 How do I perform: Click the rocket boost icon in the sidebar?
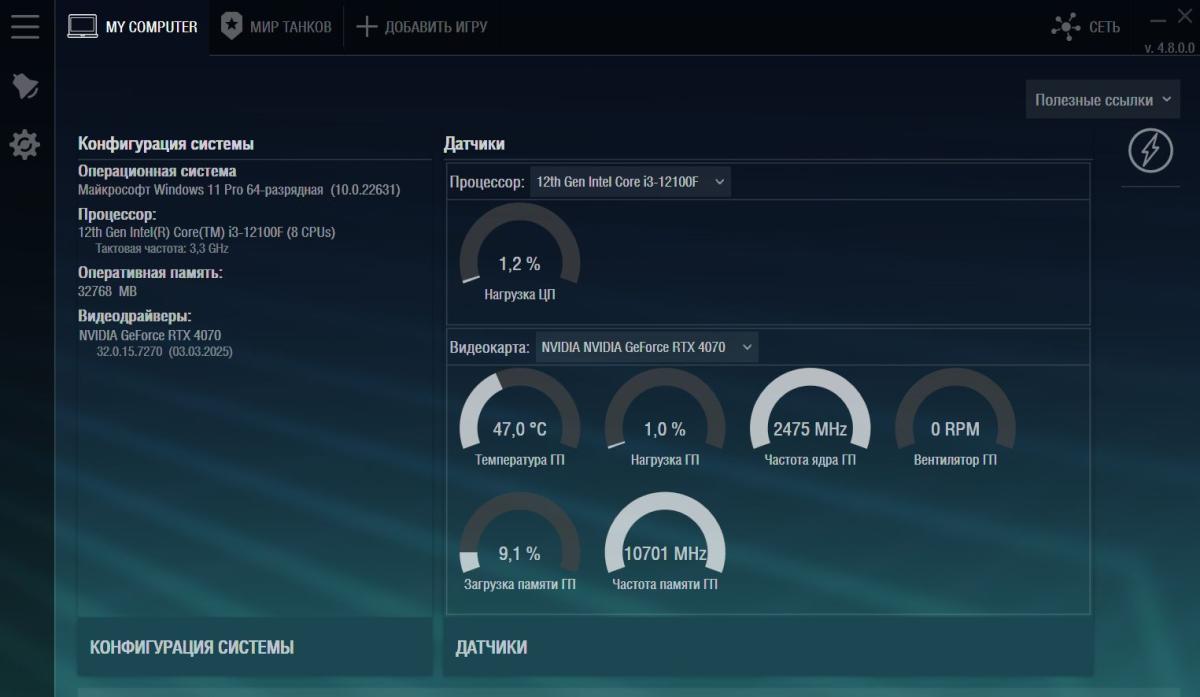(x=25, y=87)
